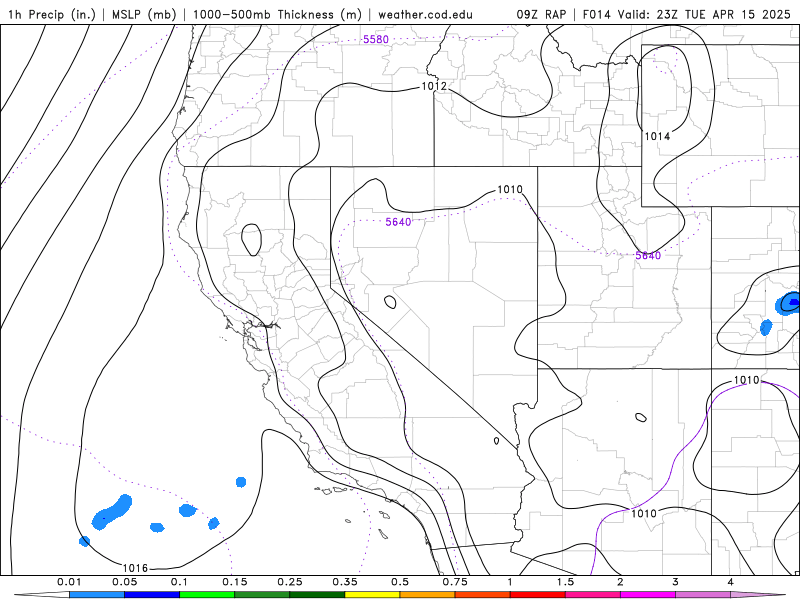Viewport: 800px width, 600px height.
Task: Click the largest offshore blue precipitation blob
Action: (112, 512)
